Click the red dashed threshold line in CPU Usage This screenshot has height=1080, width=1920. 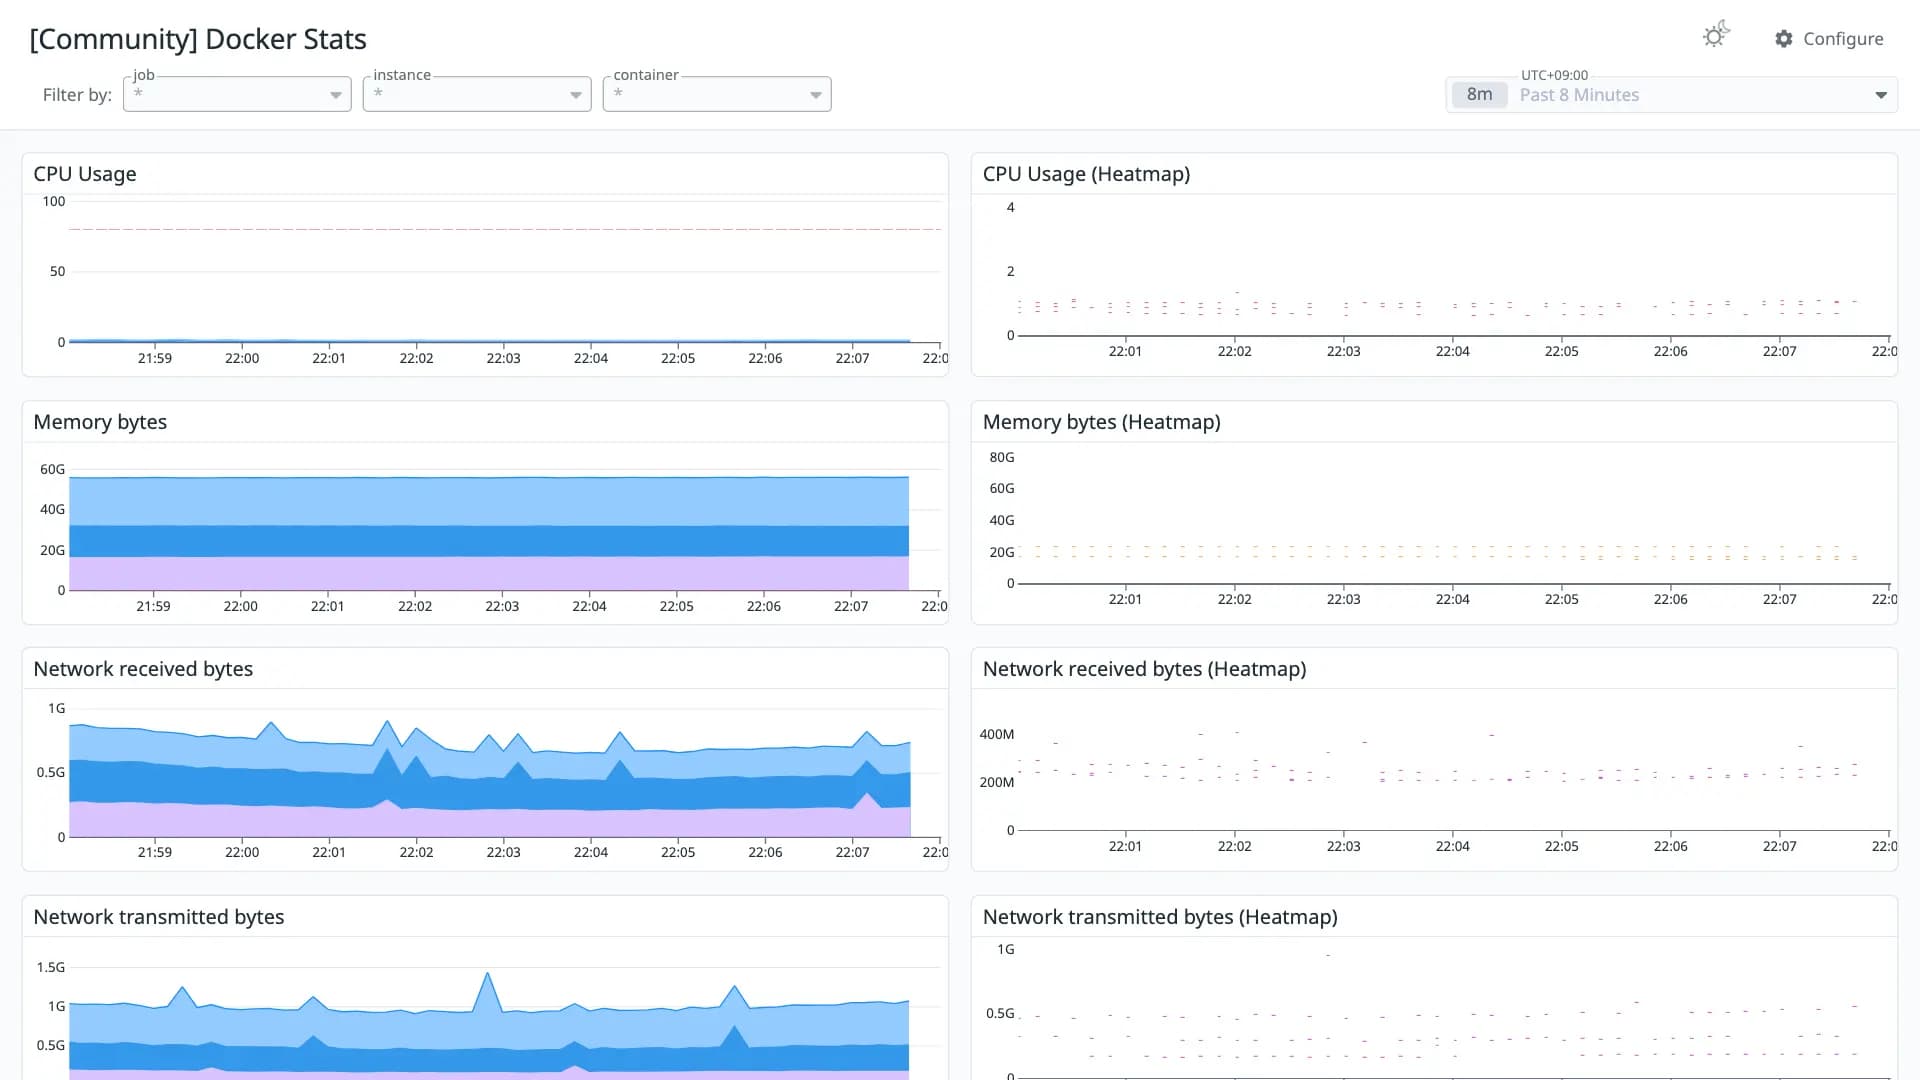[505, 229]
